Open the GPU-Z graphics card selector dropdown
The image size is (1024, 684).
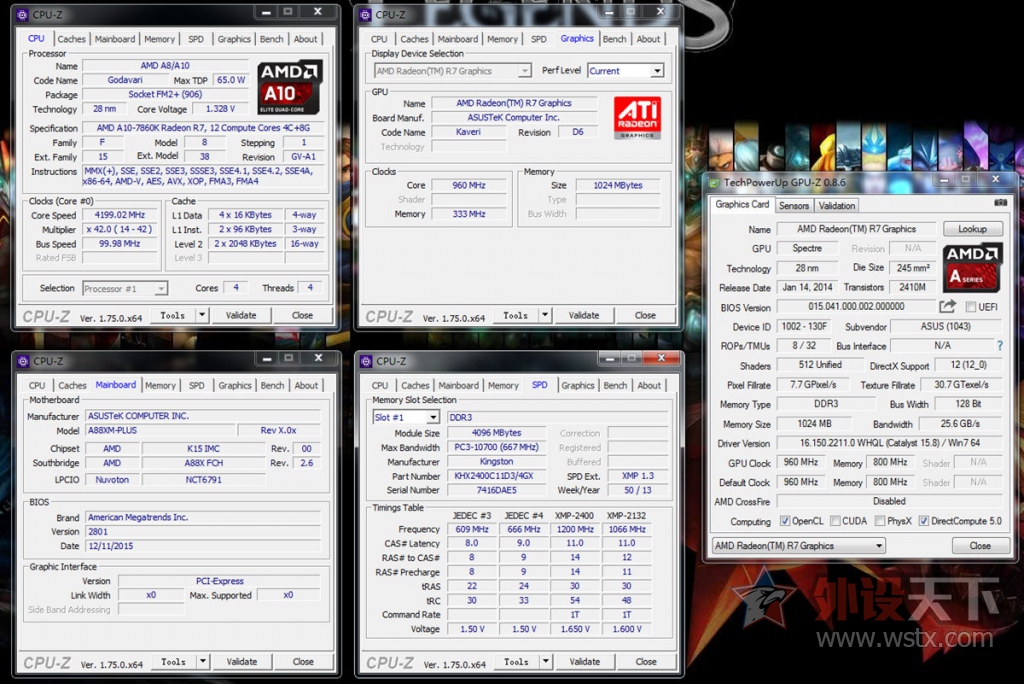799,546
